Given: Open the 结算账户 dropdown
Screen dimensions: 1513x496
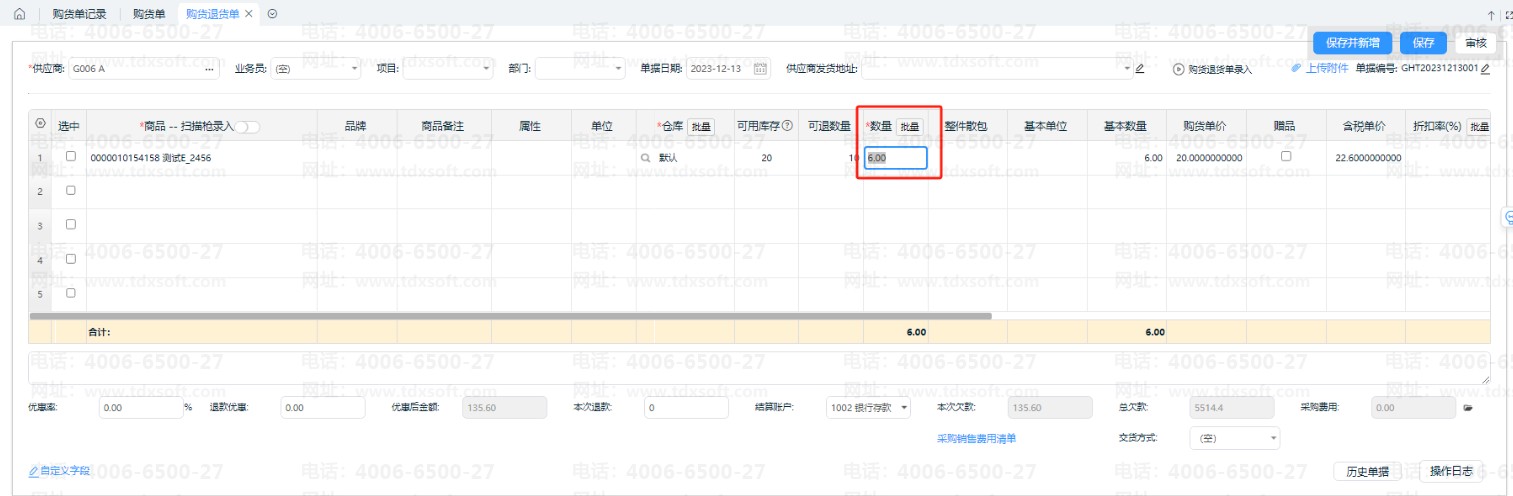Looking at the screenshot, I should (x=904, y=408).
